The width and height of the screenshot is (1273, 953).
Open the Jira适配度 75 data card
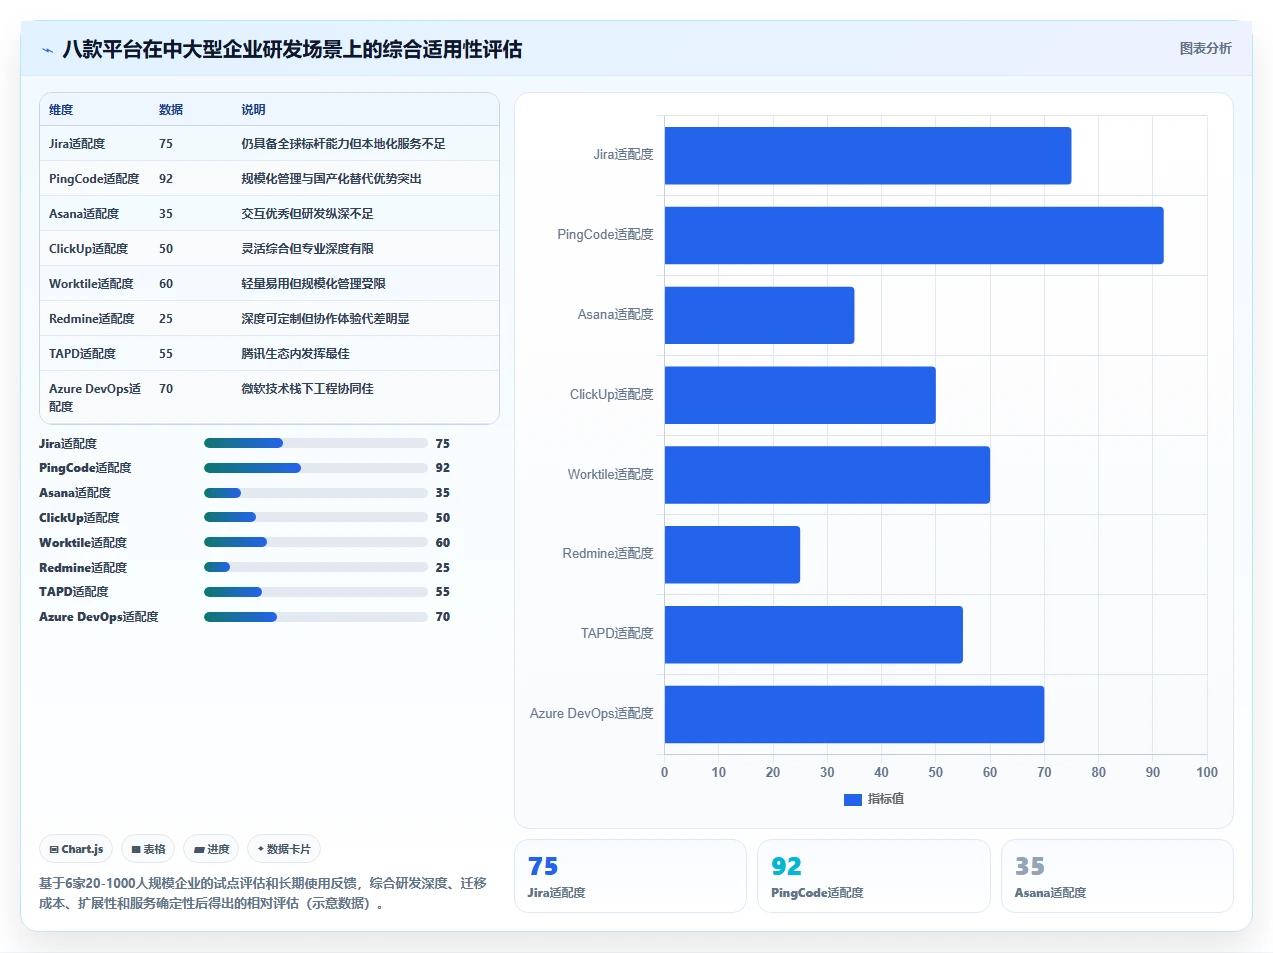tap(630, 876)
